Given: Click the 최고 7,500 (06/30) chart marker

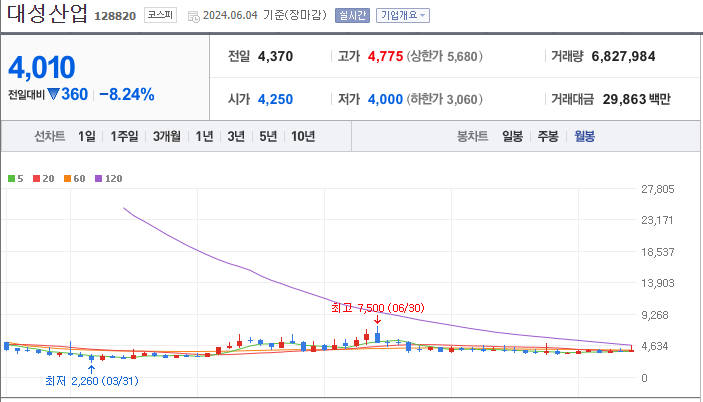Looking at the screenshot, I should pyautogui.click(x=378, y=308).
